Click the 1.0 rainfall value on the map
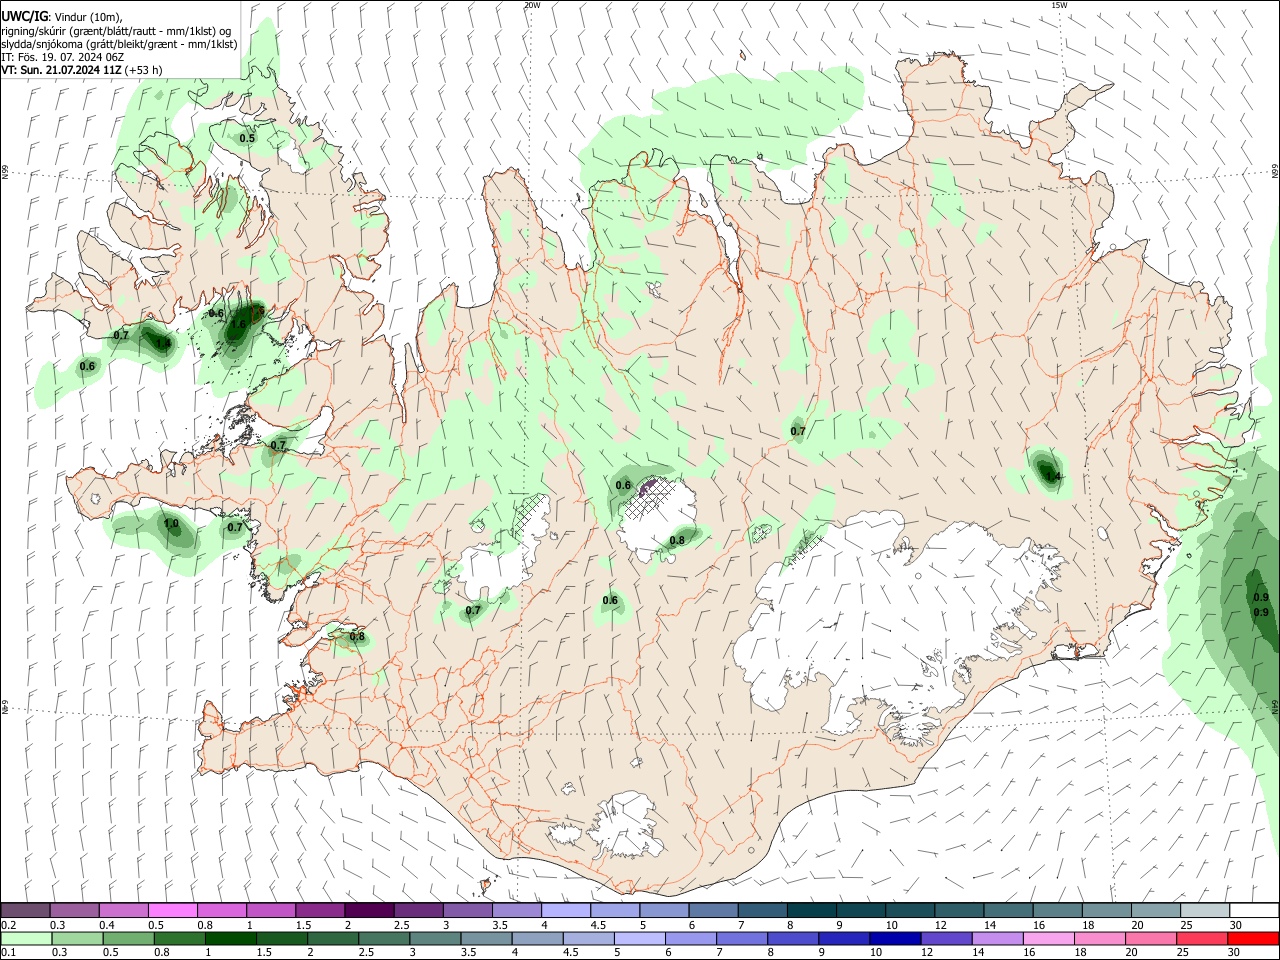 [171, 523]
